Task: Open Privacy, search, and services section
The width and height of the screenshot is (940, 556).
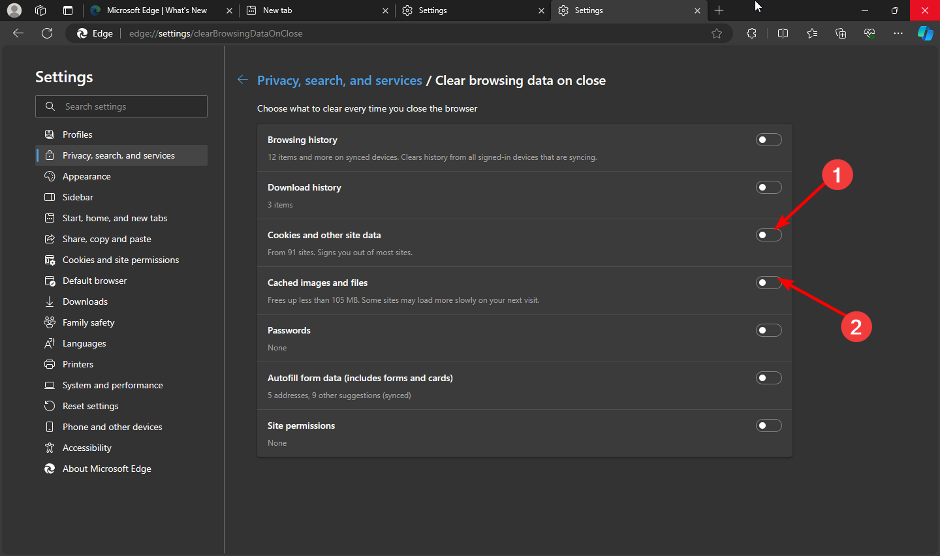Action: (x=122, y=155)
